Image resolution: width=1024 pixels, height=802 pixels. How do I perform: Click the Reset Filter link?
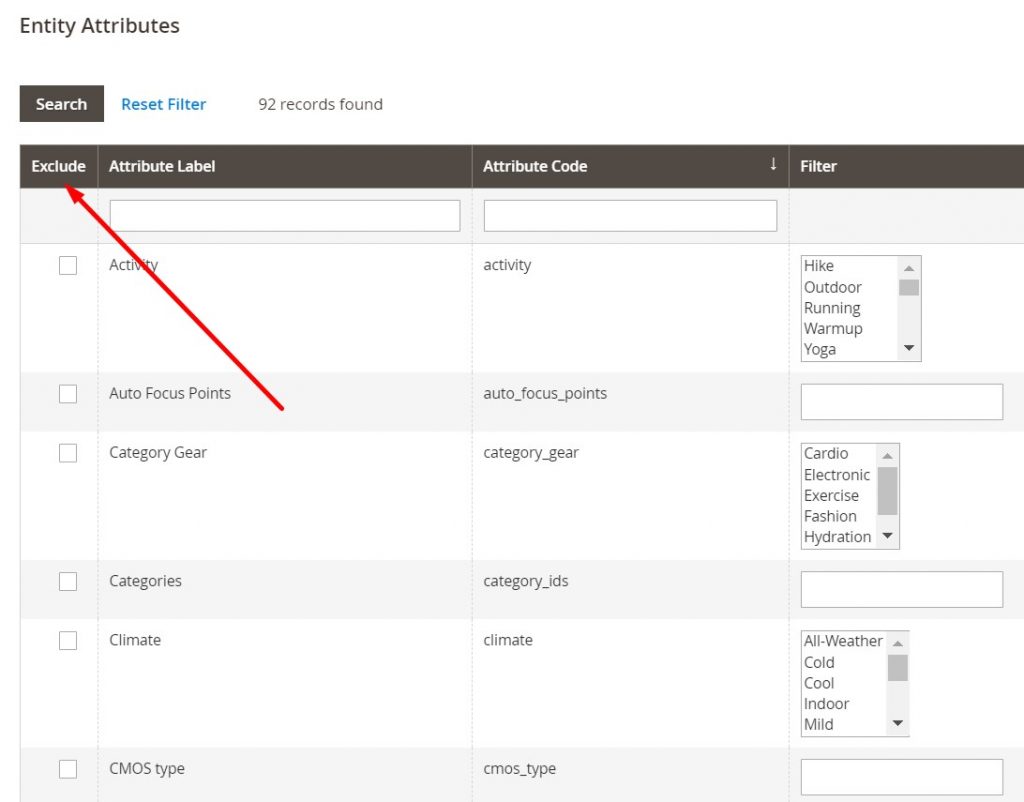[163, 103]
